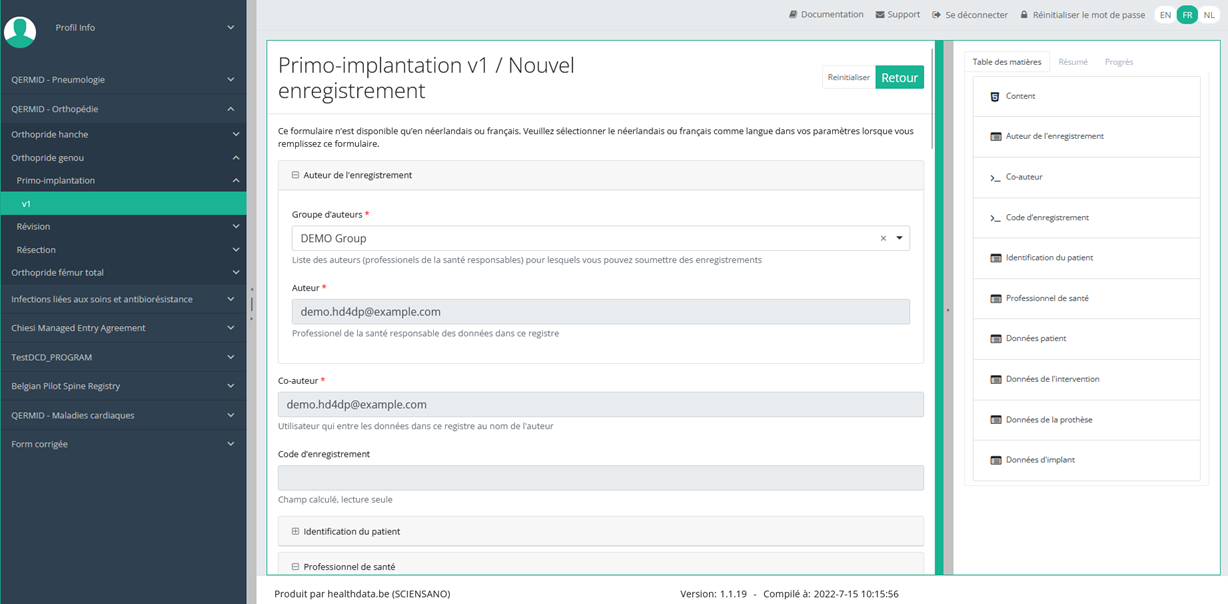Screen dimensions: 1228x604
Task: Click the HTML5 icon beside Content
Action: click(995, 97)
